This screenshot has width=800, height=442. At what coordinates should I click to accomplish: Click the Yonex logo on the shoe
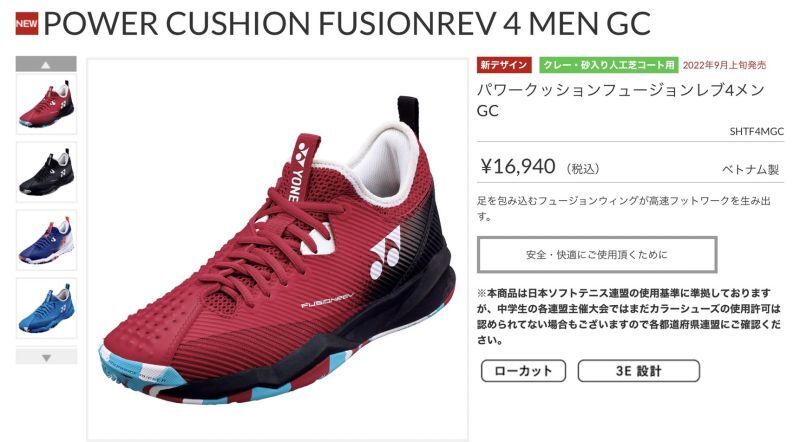click(x=386, y=252)
